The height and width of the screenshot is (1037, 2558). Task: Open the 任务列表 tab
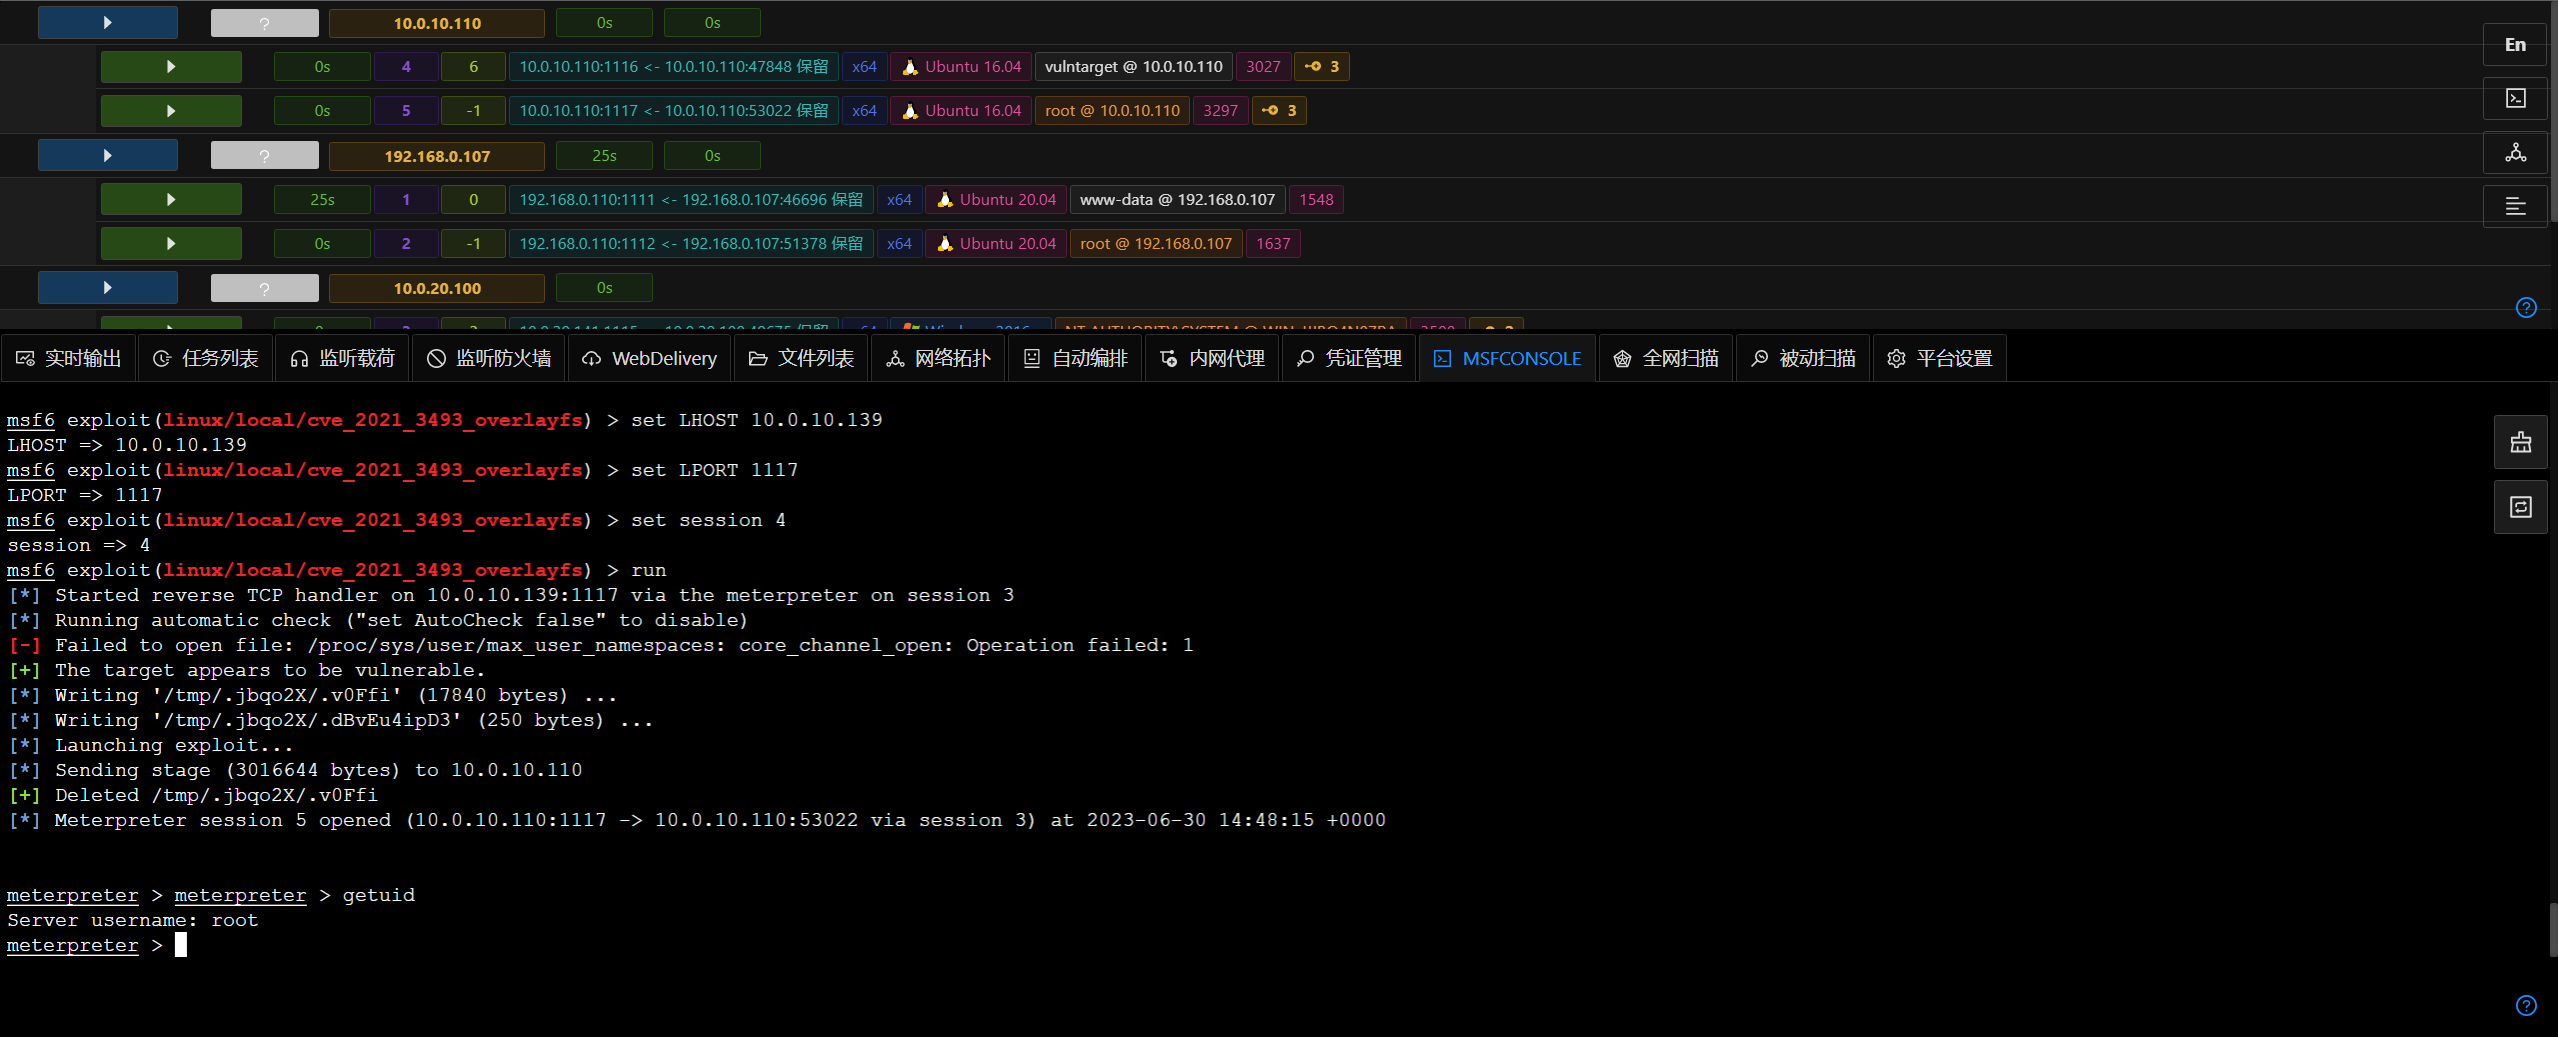pos(206,358)
